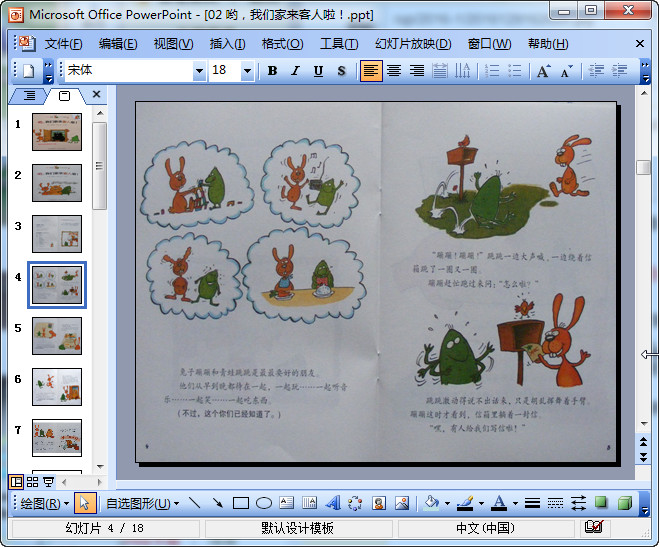The height and width of the screenshot is (547, 659).
Task: Apply Font Color A
Action: (499, 503)
